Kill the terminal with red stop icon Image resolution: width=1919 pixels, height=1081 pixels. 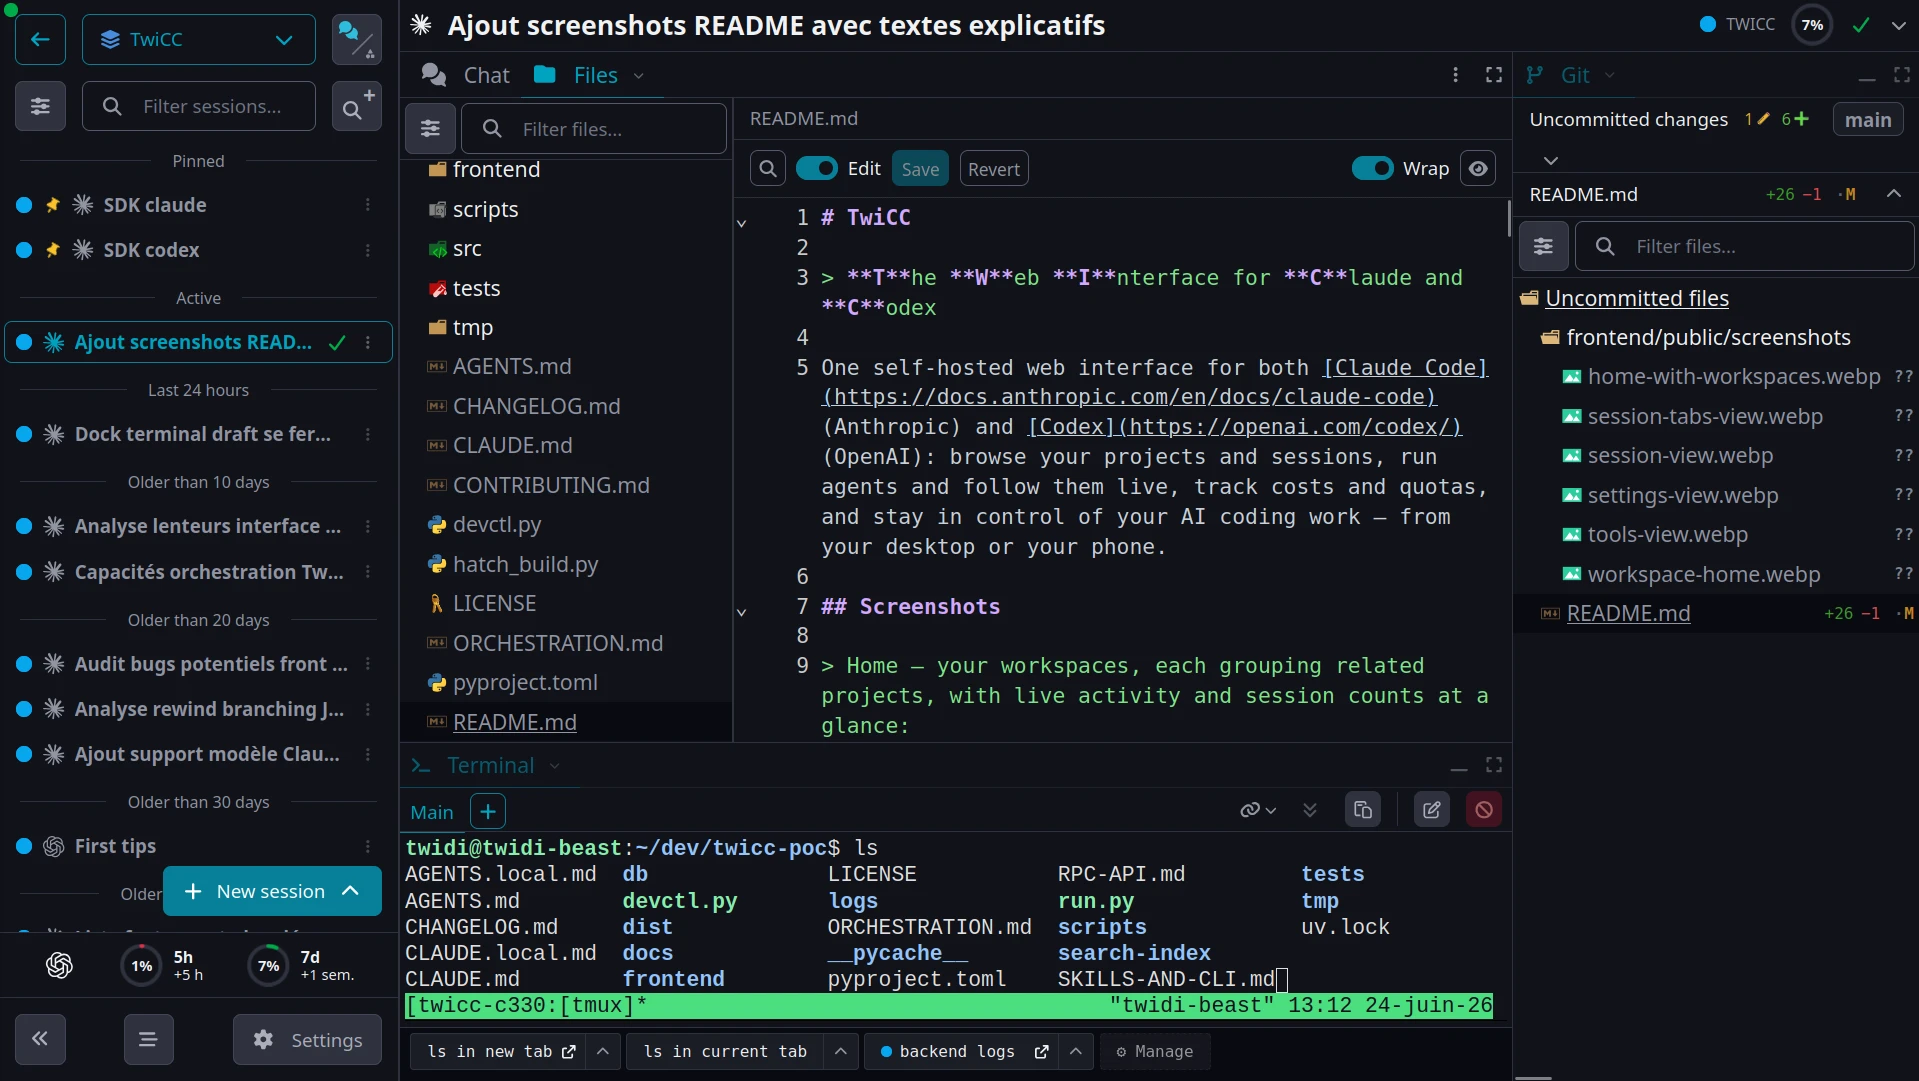(1484, 810)
